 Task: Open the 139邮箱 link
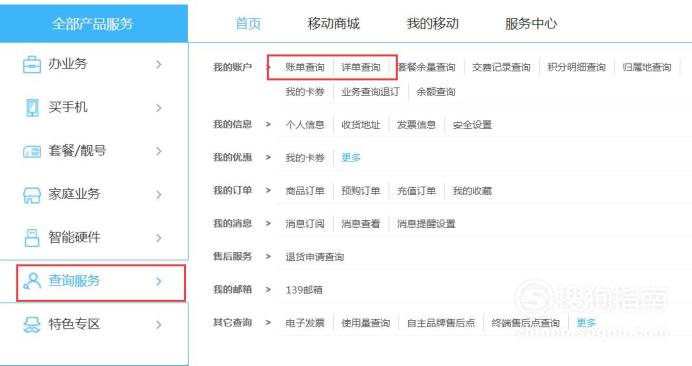coord(304,290)
